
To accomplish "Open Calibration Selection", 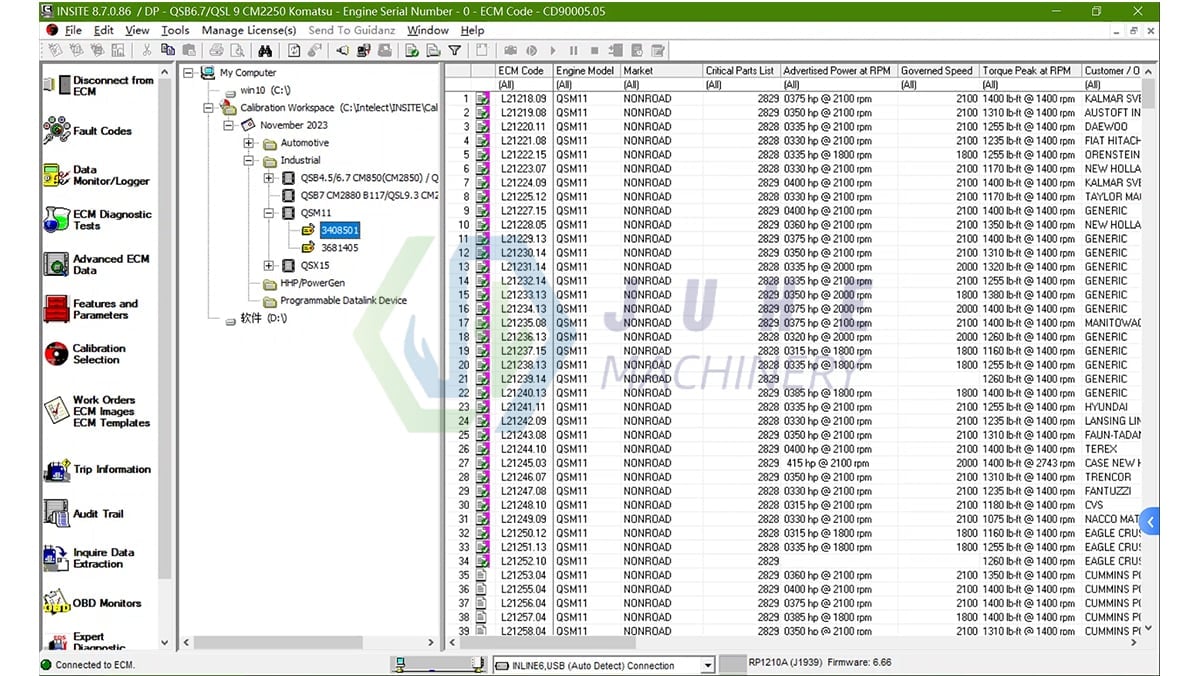I will pos(97,354).
